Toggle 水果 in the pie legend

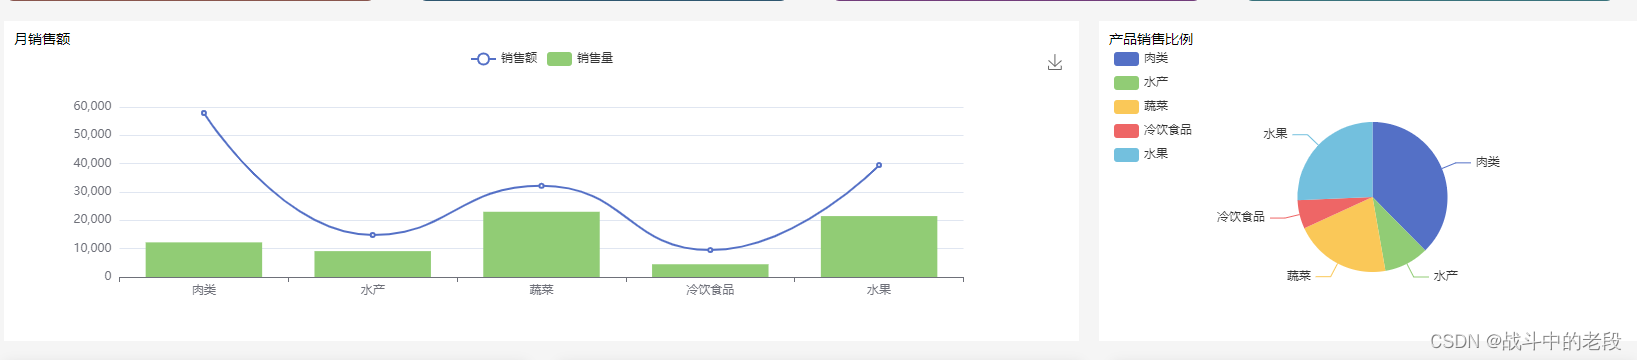tap(1141, 154)
